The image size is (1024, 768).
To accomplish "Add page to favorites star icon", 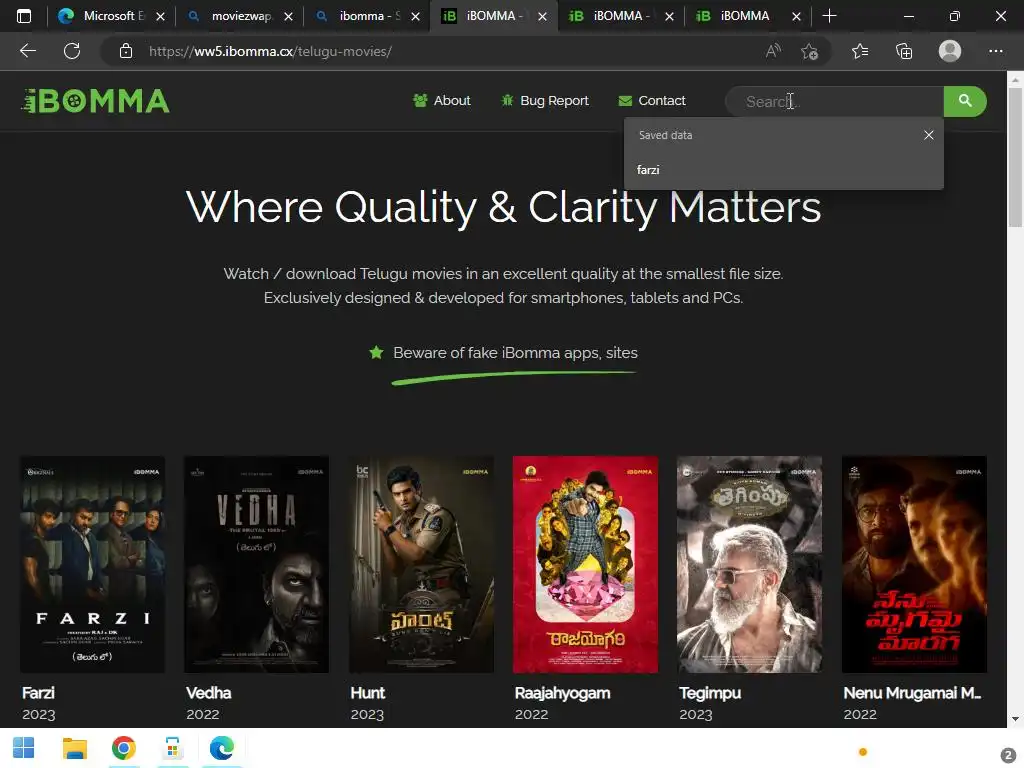I will [x=810, y=51].
